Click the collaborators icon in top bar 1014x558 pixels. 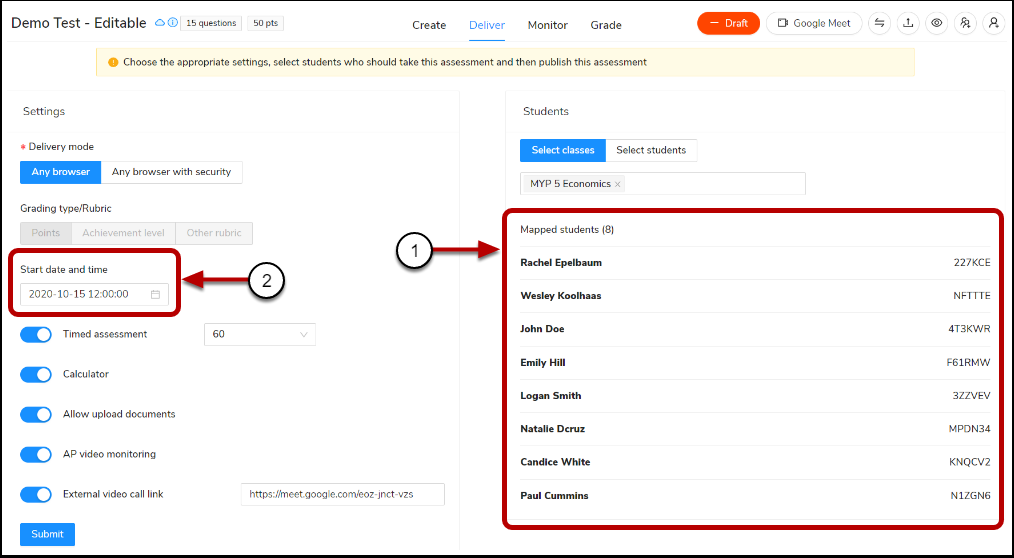tap(965, 23)
